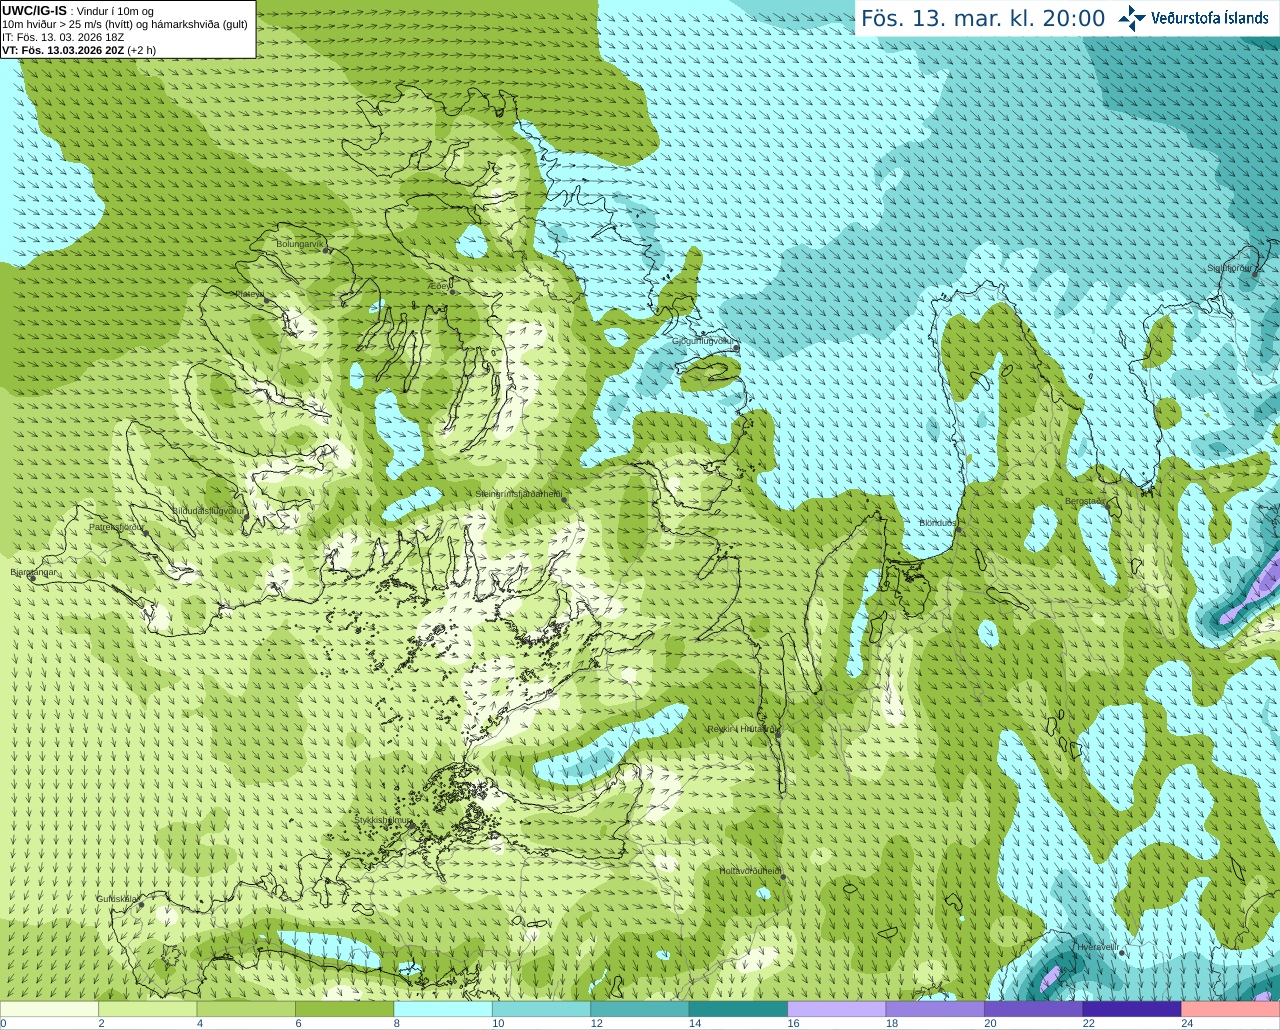Click the Gufuskálar station marker dot
The image size is (1280, 1030).
coord(141,905)
